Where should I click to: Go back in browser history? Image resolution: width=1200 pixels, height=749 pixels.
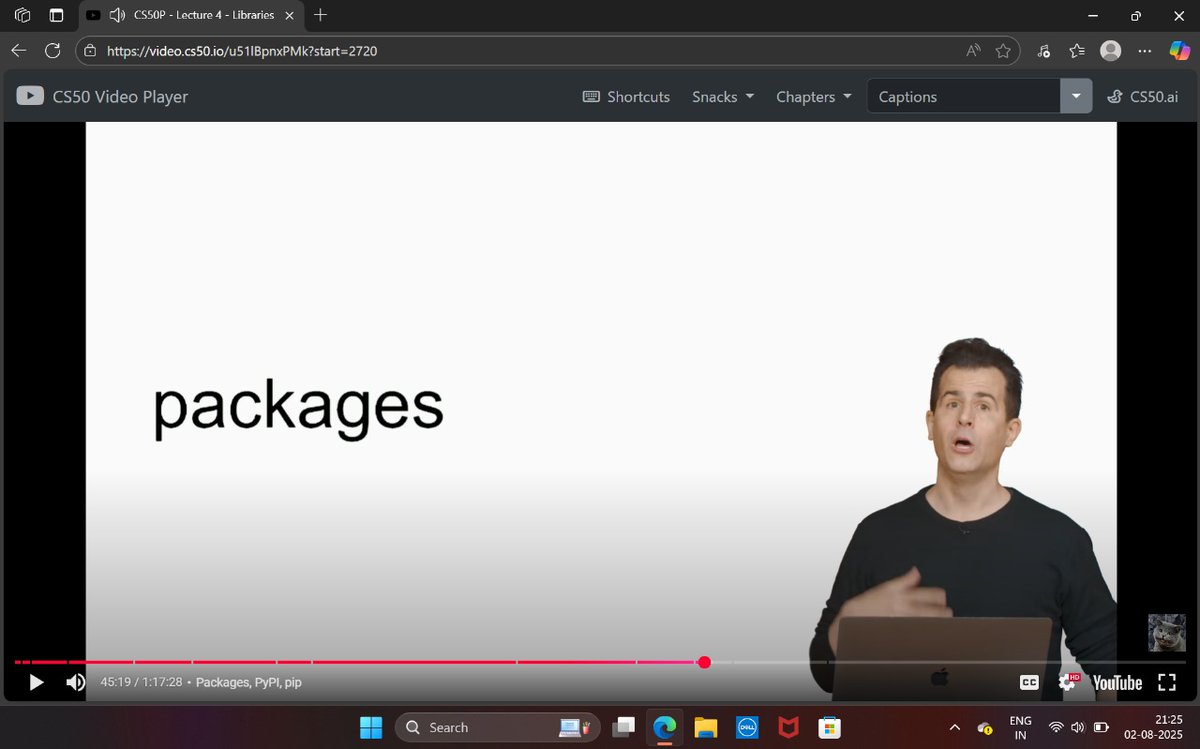(19, 50)
